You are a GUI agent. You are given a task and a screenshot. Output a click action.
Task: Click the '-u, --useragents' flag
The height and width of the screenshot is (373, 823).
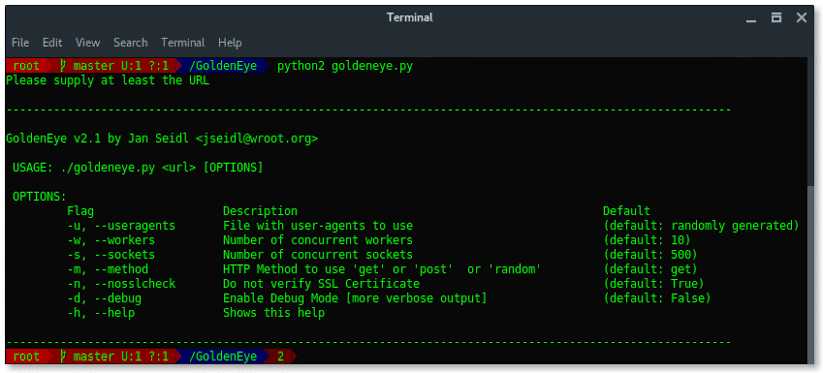click(x=121, y=226)
